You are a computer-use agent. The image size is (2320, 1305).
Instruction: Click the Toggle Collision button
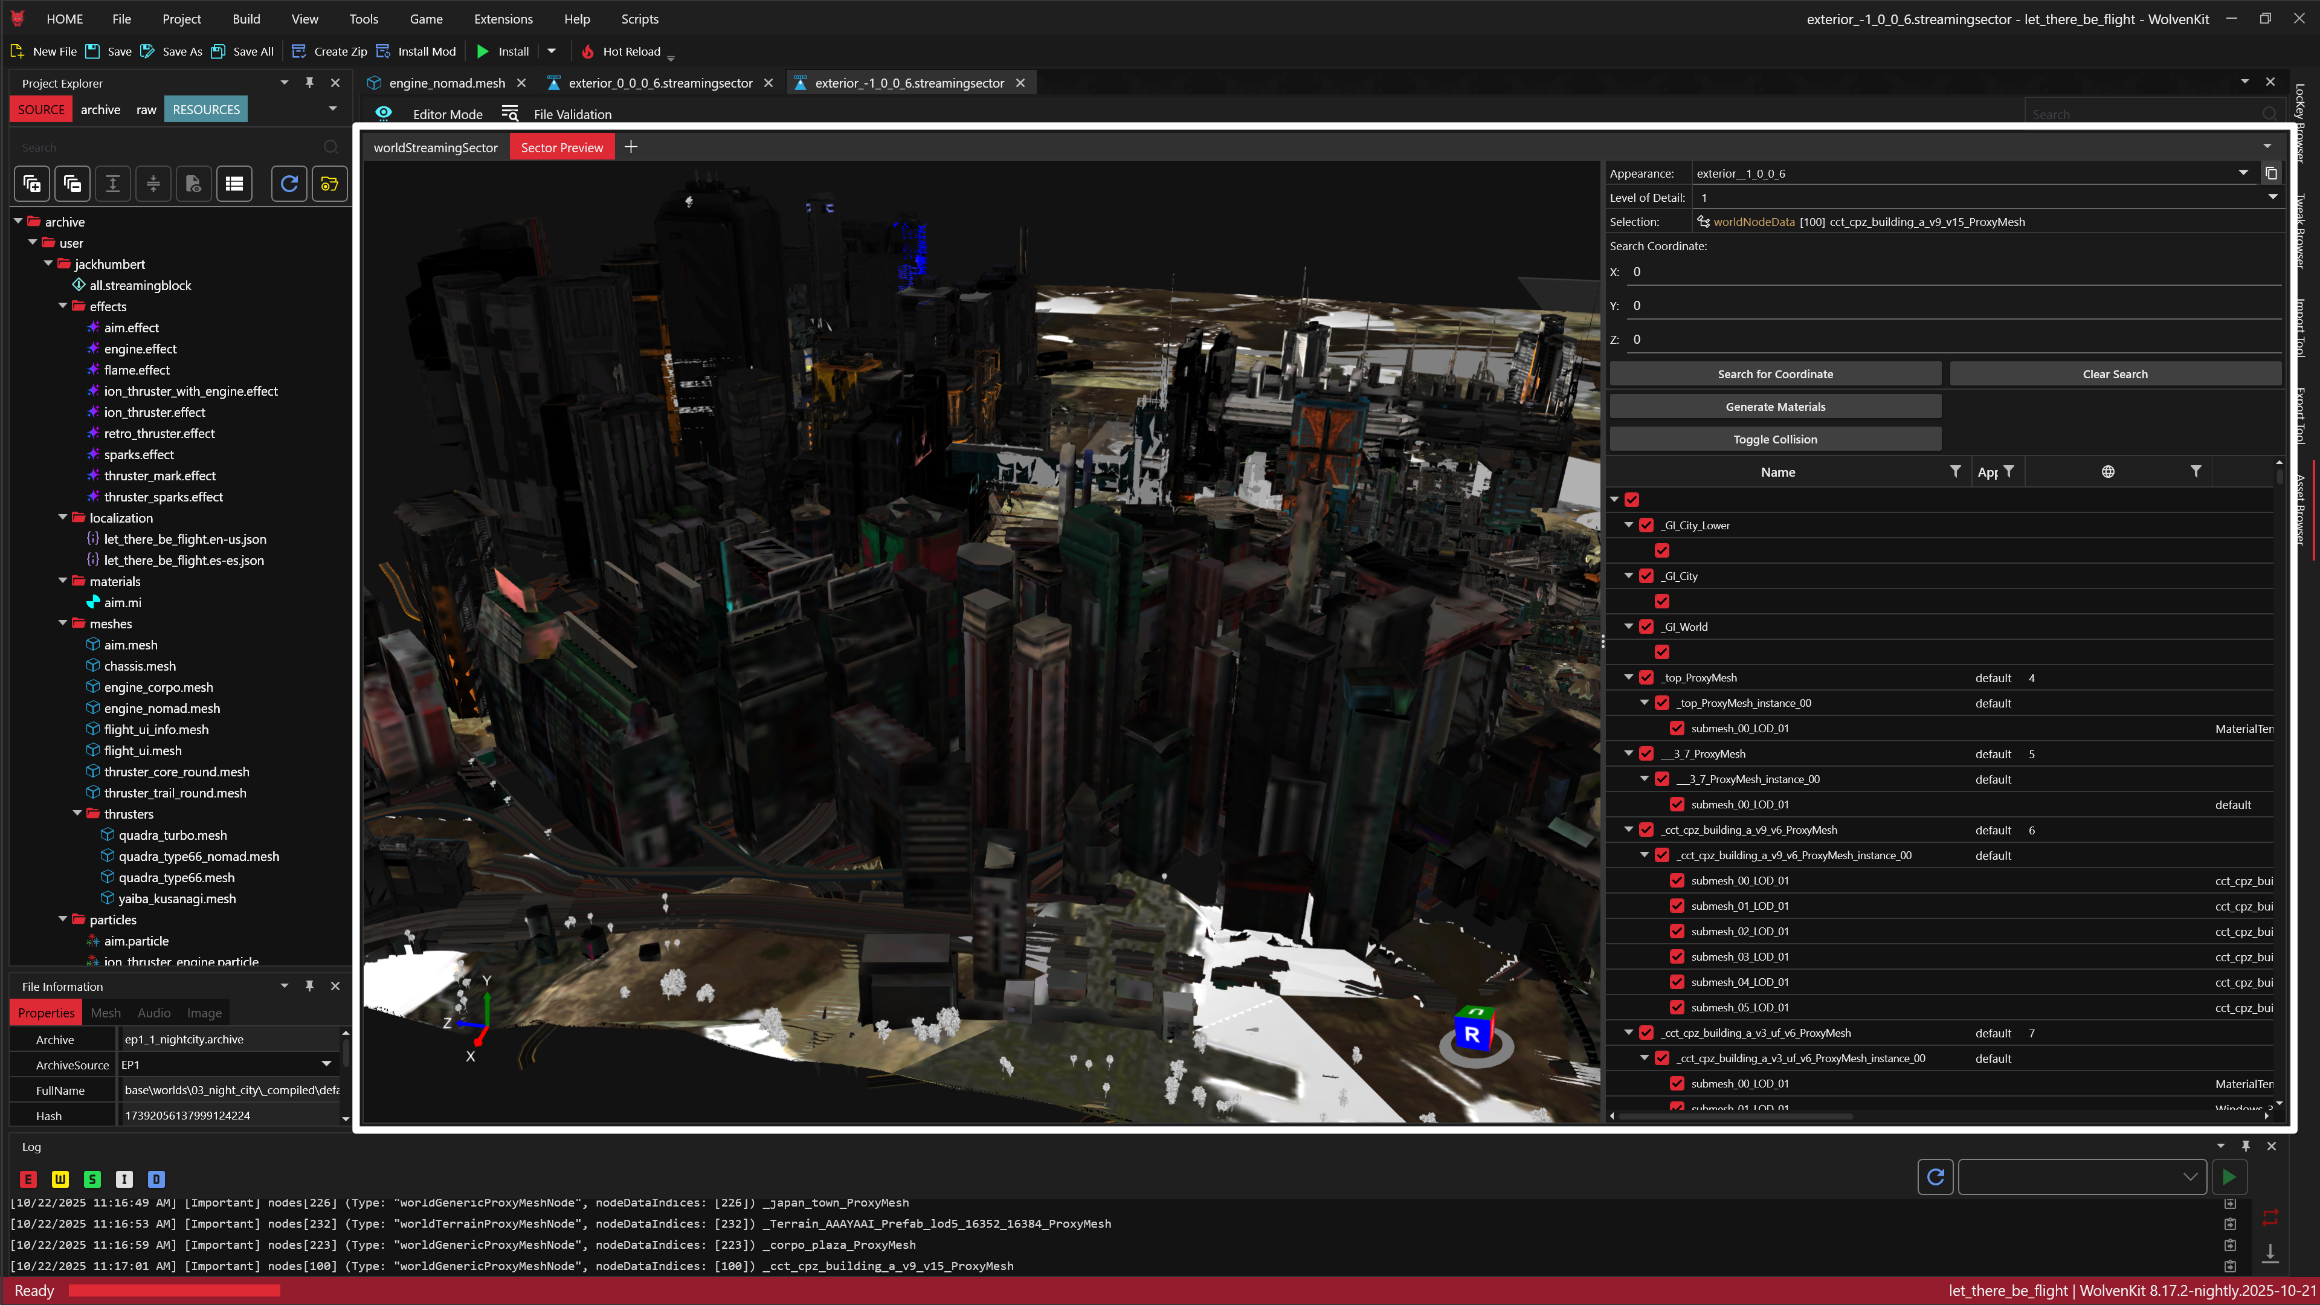[1775, 440]
